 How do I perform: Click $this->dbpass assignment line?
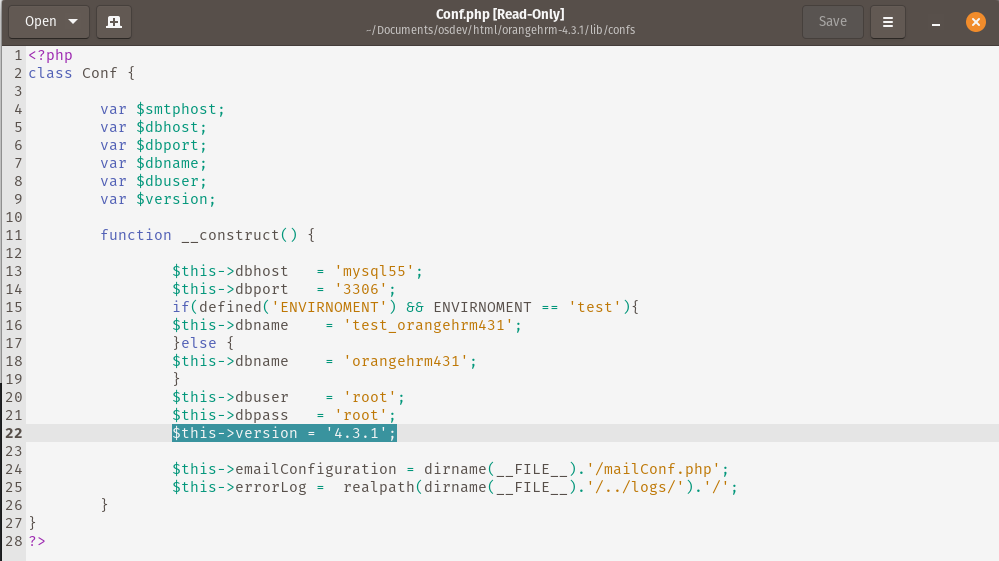(x=284, y=415)
